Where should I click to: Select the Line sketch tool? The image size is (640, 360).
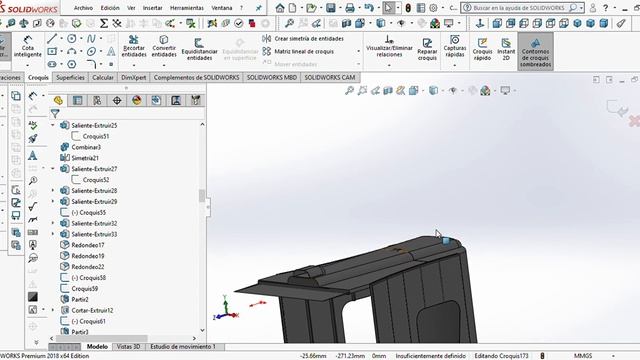(x=52, y=39)
